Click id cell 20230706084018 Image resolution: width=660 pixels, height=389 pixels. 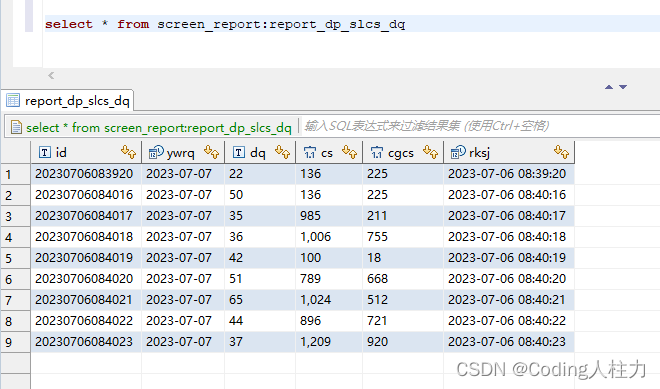(86, 237)
